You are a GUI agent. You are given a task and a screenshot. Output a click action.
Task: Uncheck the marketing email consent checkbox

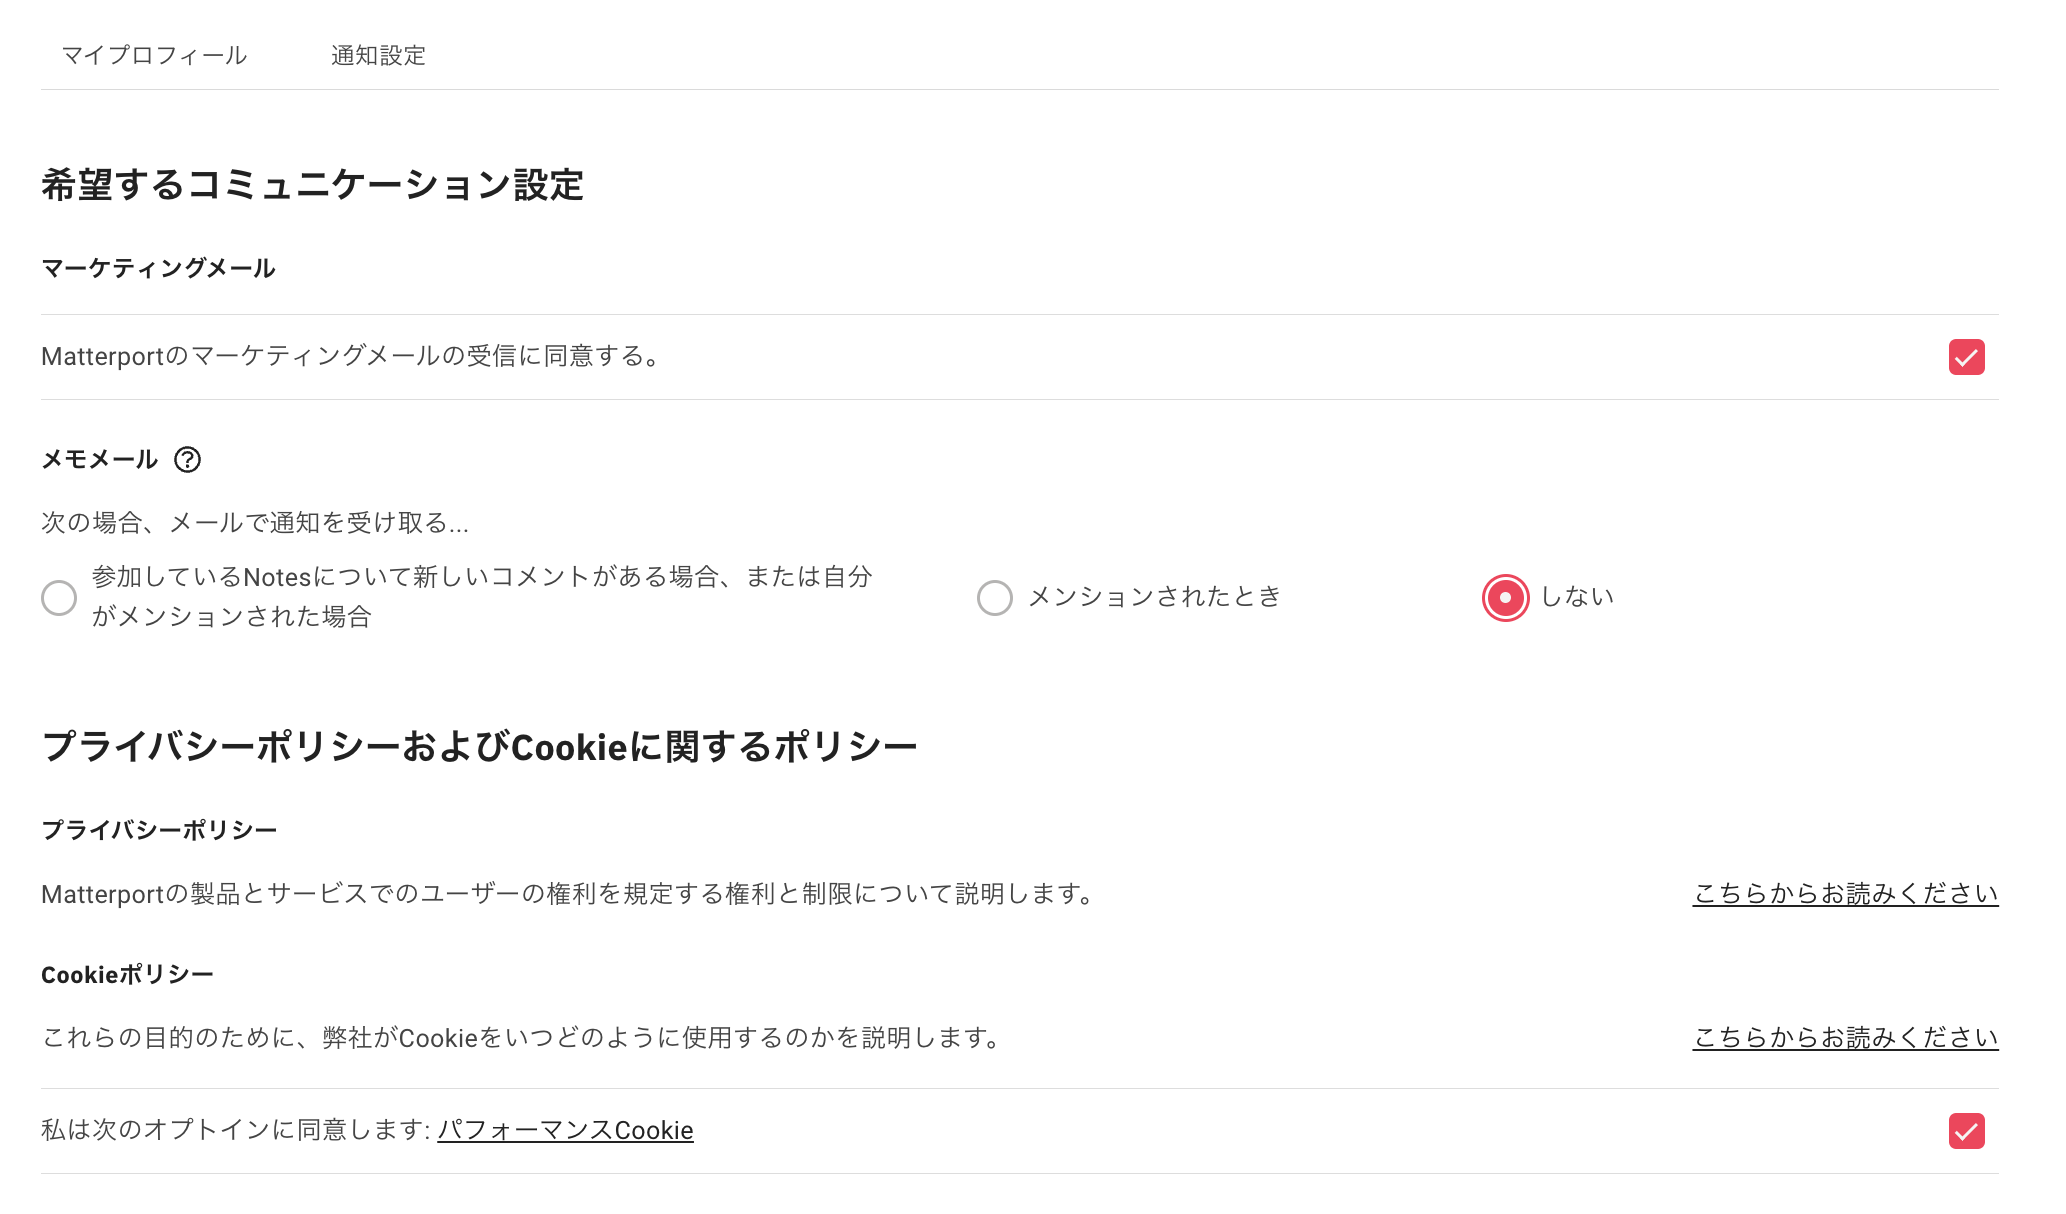[1966, 357]
